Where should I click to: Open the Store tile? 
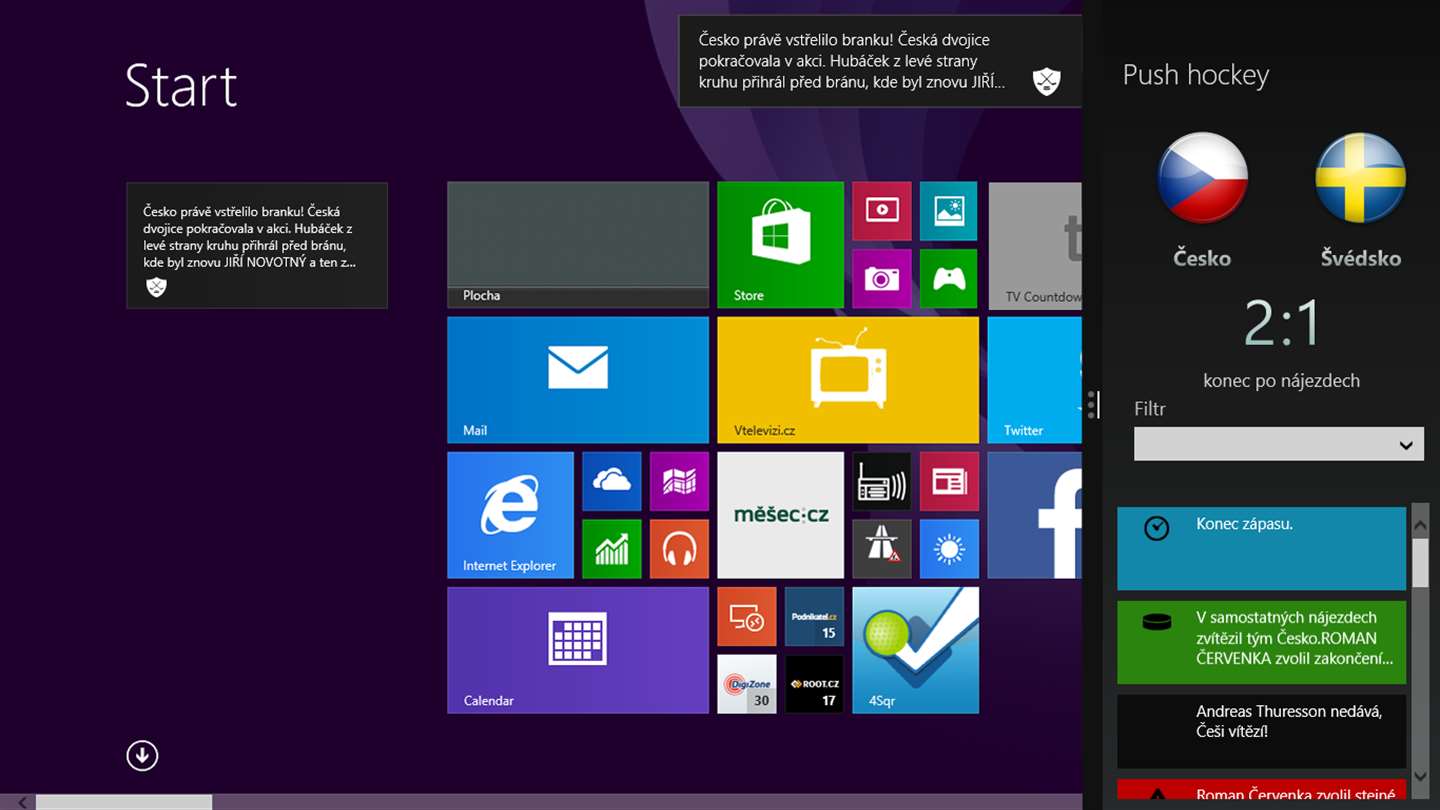pyautogui.click(x=780, y=244)
